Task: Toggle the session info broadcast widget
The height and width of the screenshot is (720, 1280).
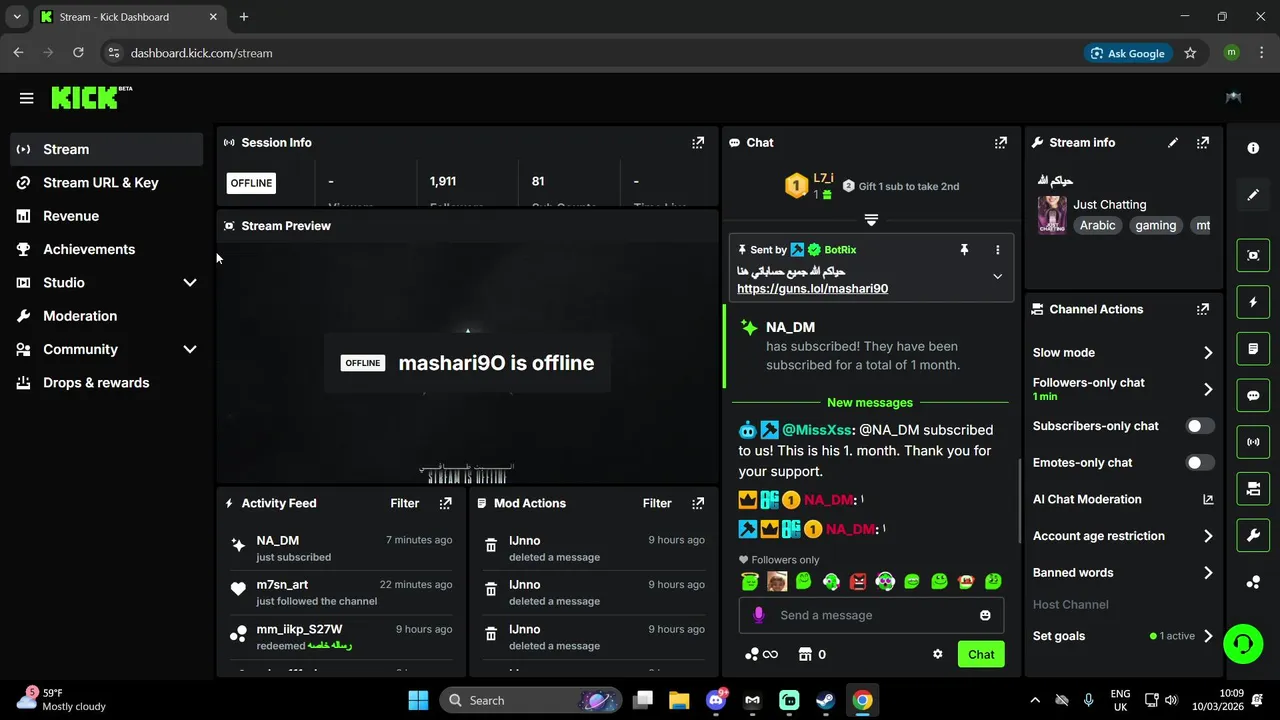Action: (x=1253, y=442)
